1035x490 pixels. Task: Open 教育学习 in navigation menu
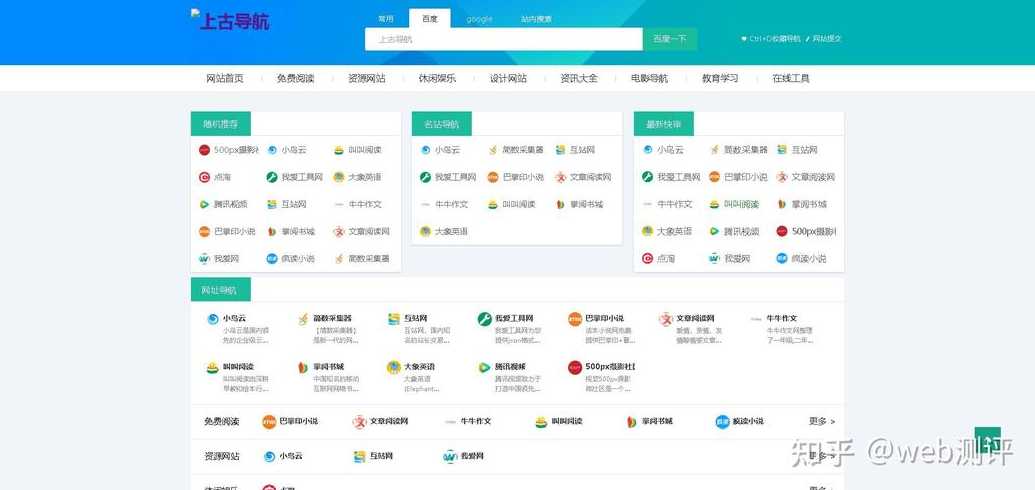pyautogui.click(x=720, y=78)
